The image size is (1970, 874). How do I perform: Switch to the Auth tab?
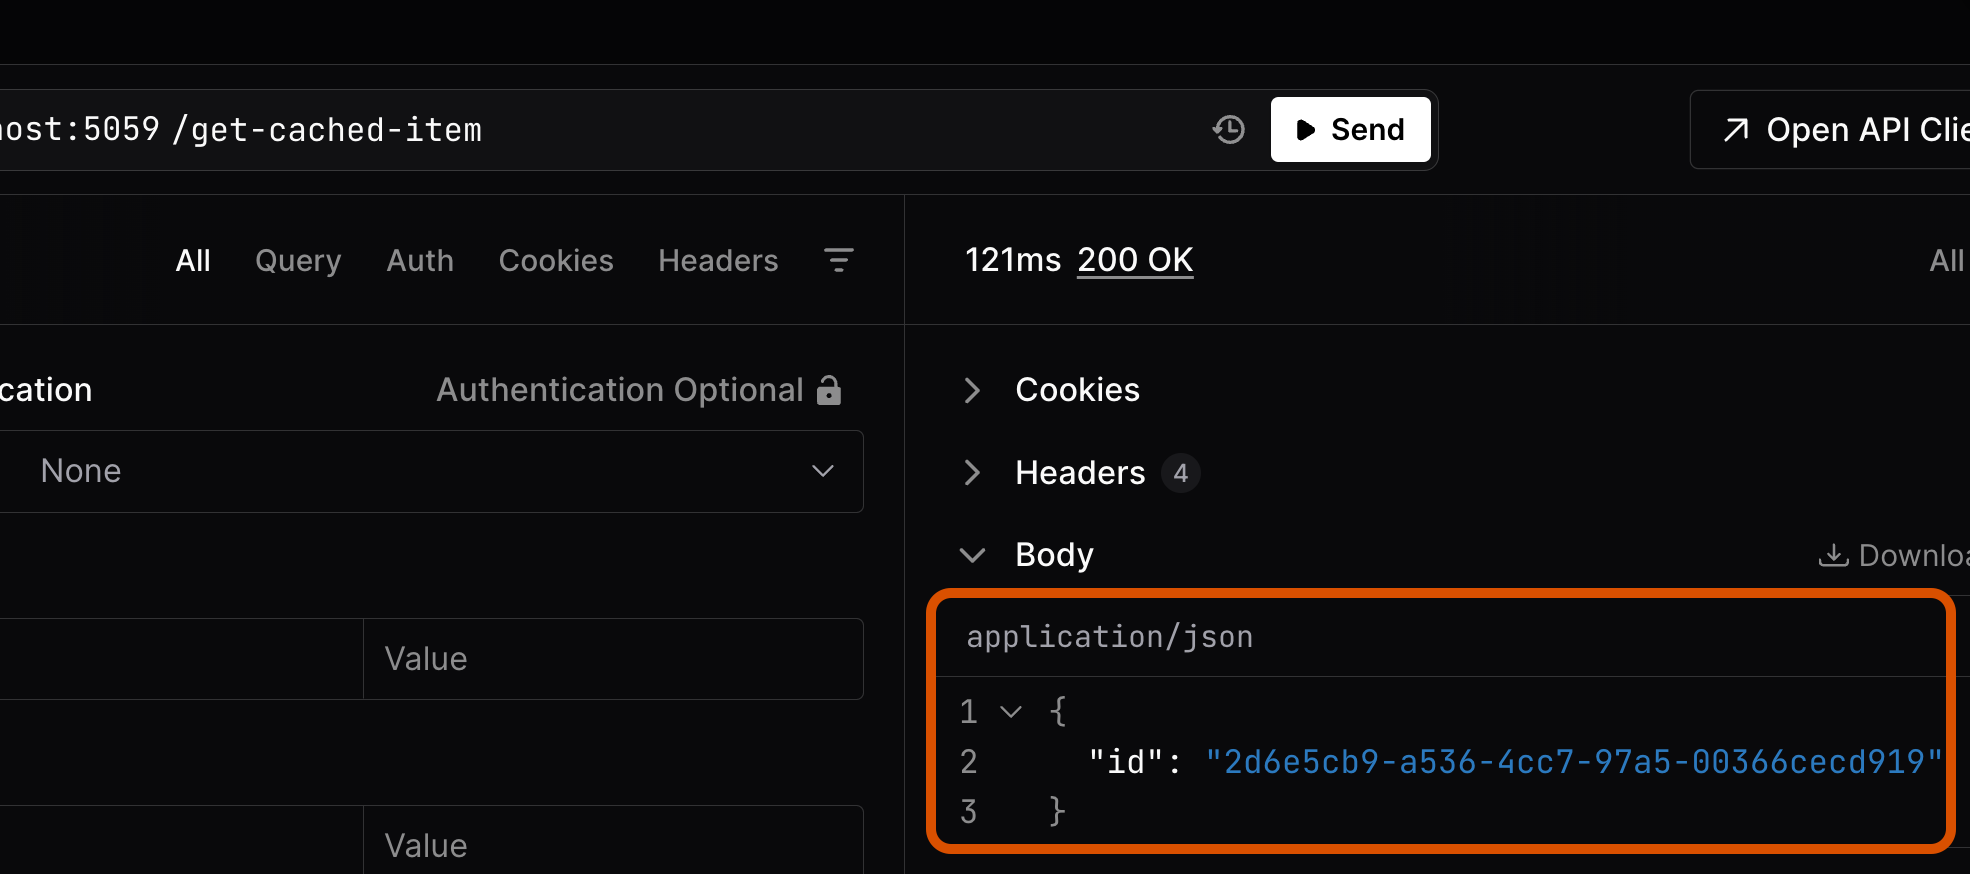[x=420, y=260]
